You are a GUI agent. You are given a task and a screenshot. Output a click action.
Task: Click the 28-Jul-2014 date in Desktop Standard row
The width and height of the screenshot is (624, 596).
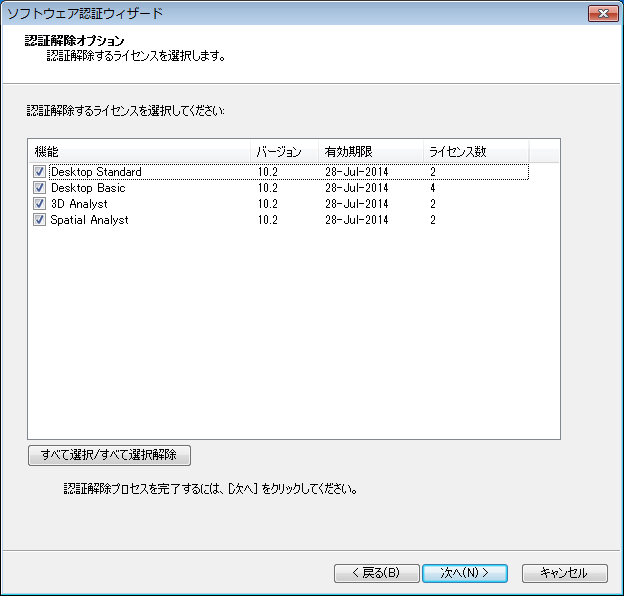[357, 172]
